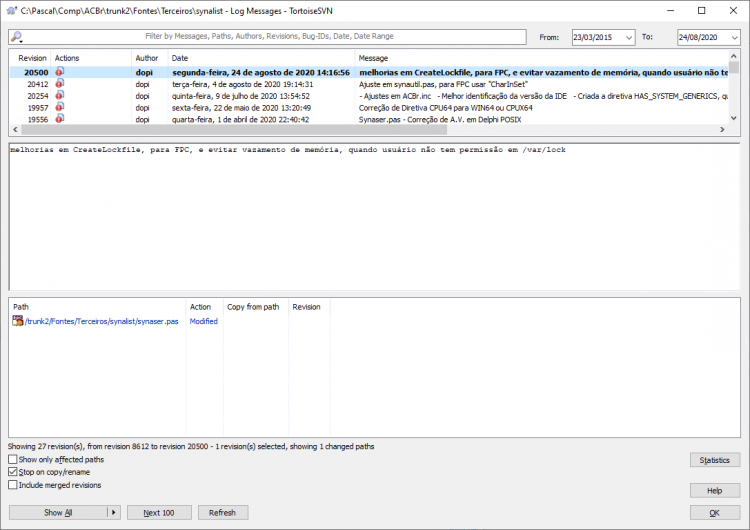750x530 pixels.
Task: Click the OK button
Action: pyautogui.click(x=715, y=512)
